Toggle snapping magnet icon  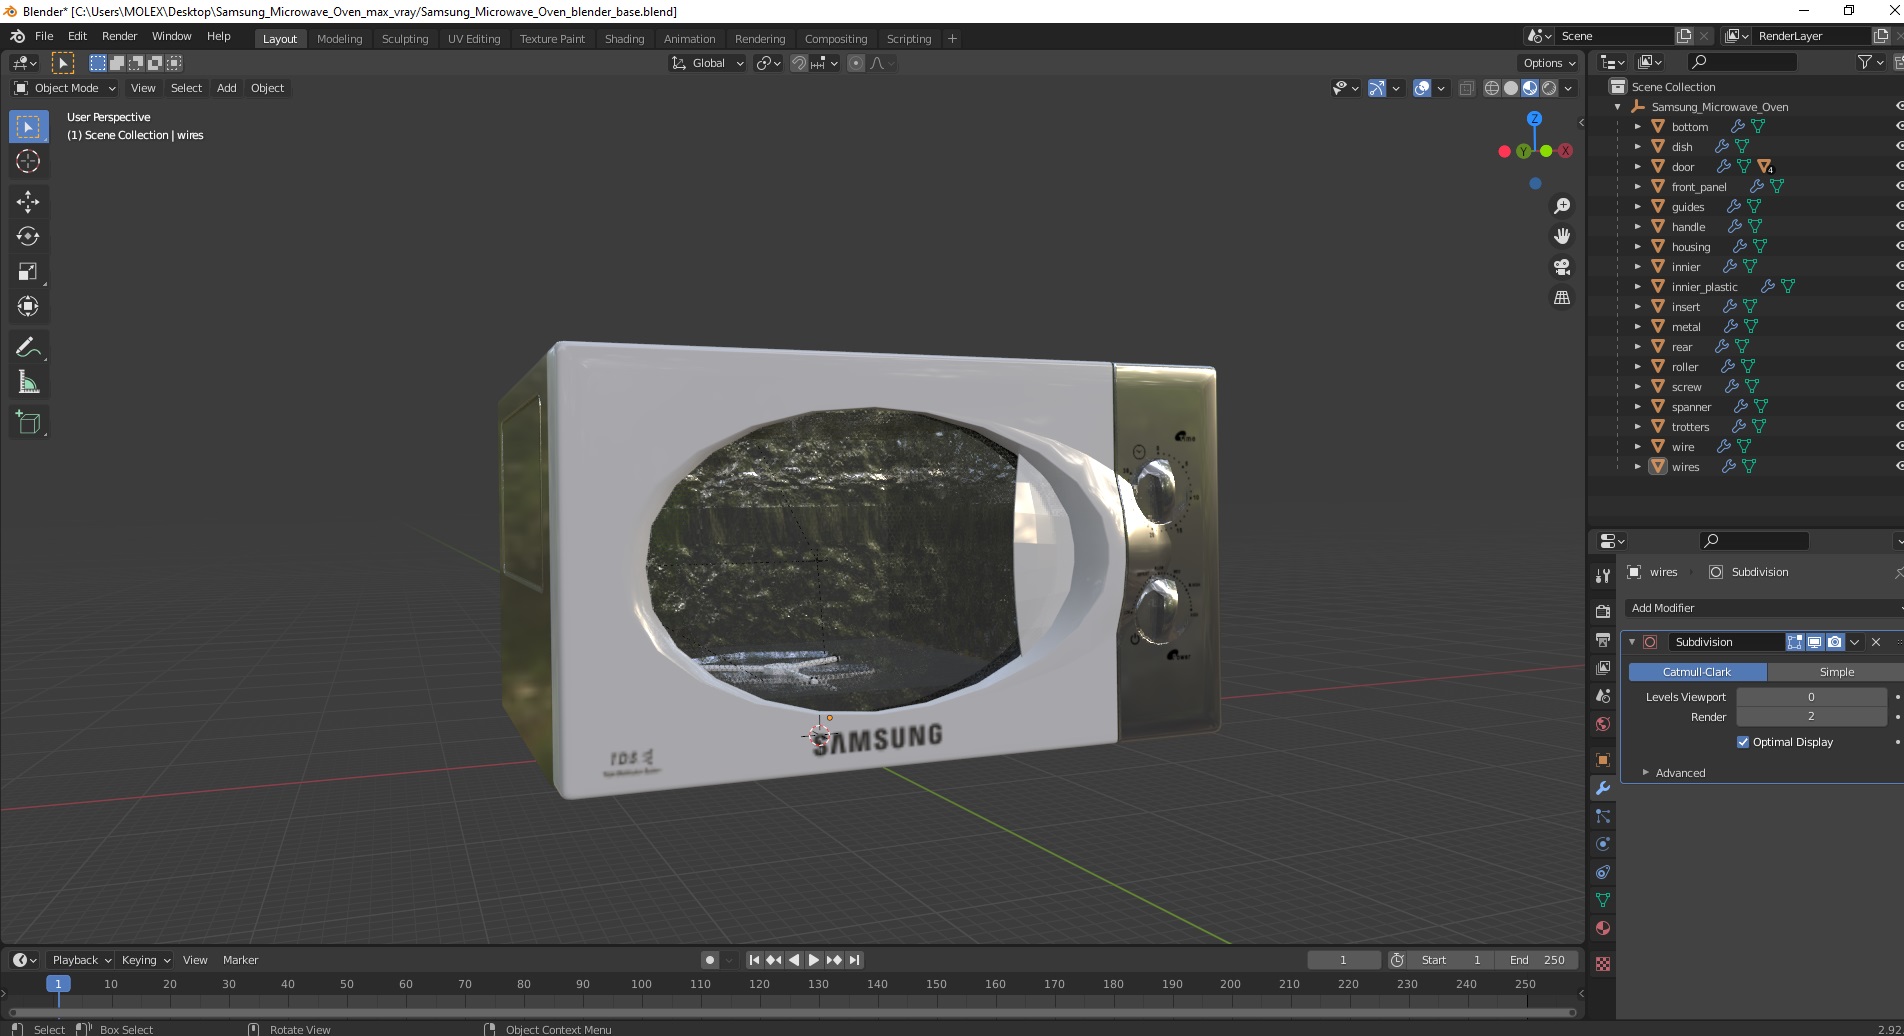pos(798,63)
